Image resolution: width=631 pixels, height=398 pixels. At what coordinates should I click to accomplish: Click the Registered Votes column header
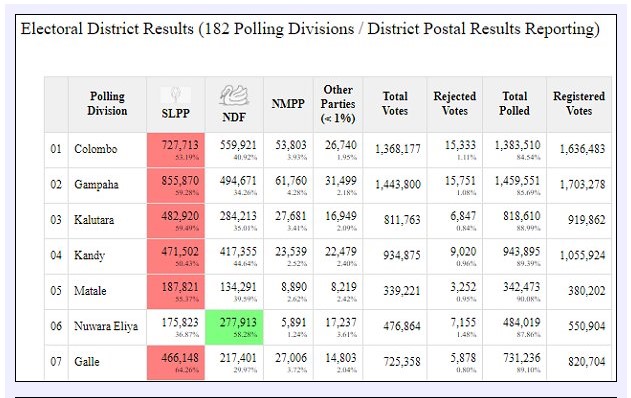click(579, 104)
